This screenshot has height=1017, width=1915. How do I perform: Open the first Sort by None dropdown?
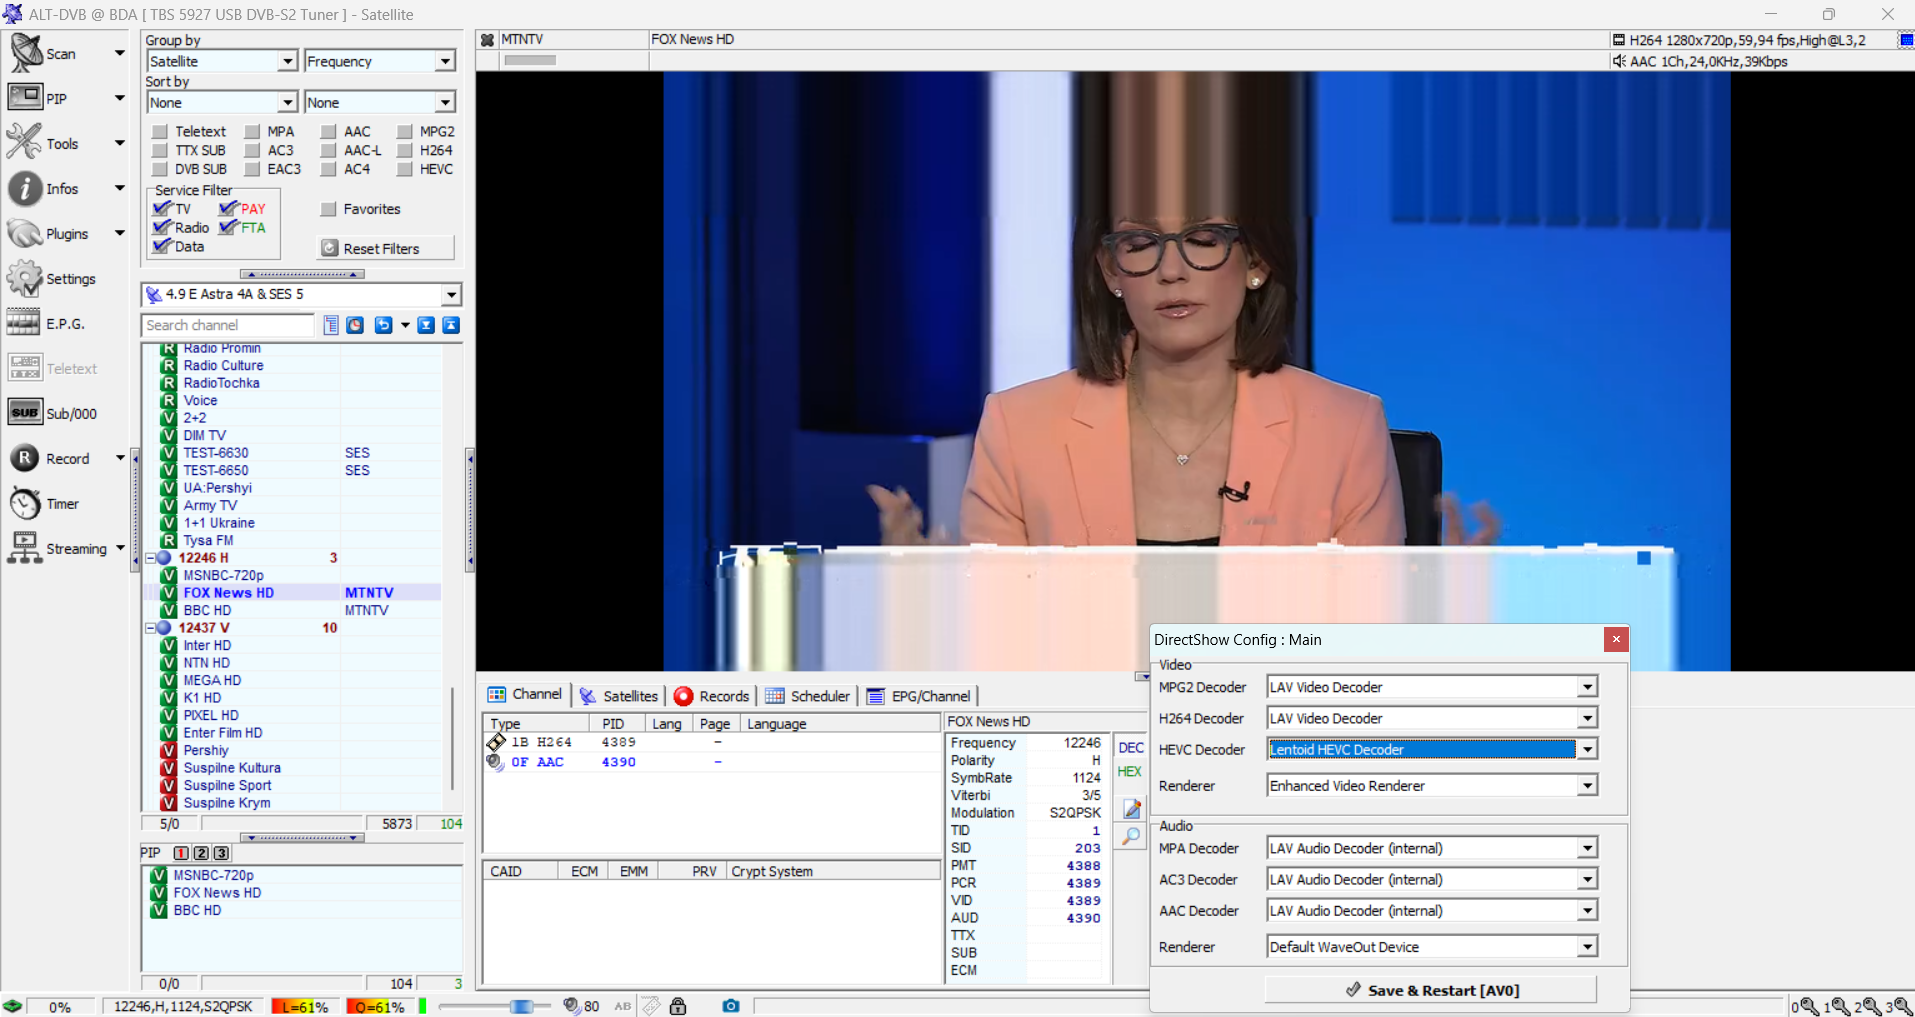(288, 102)
